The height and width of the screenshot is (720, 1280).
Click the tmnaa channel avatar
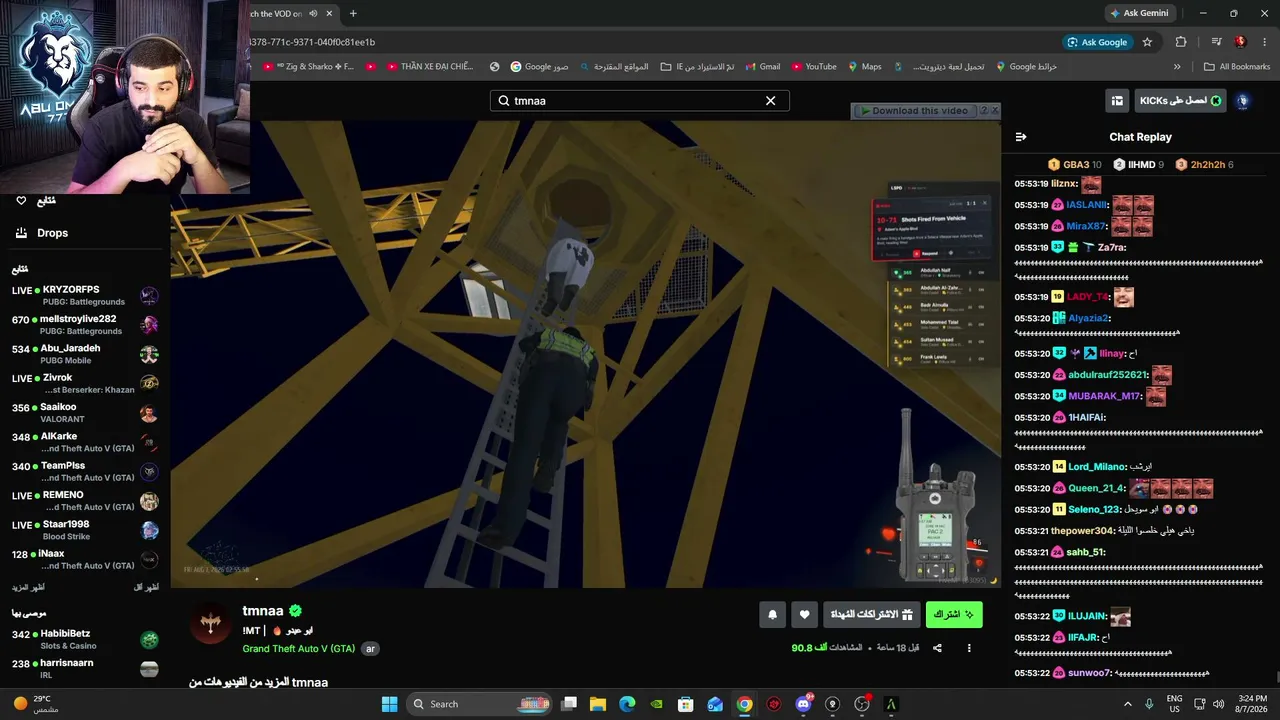(x=210, y=625)
